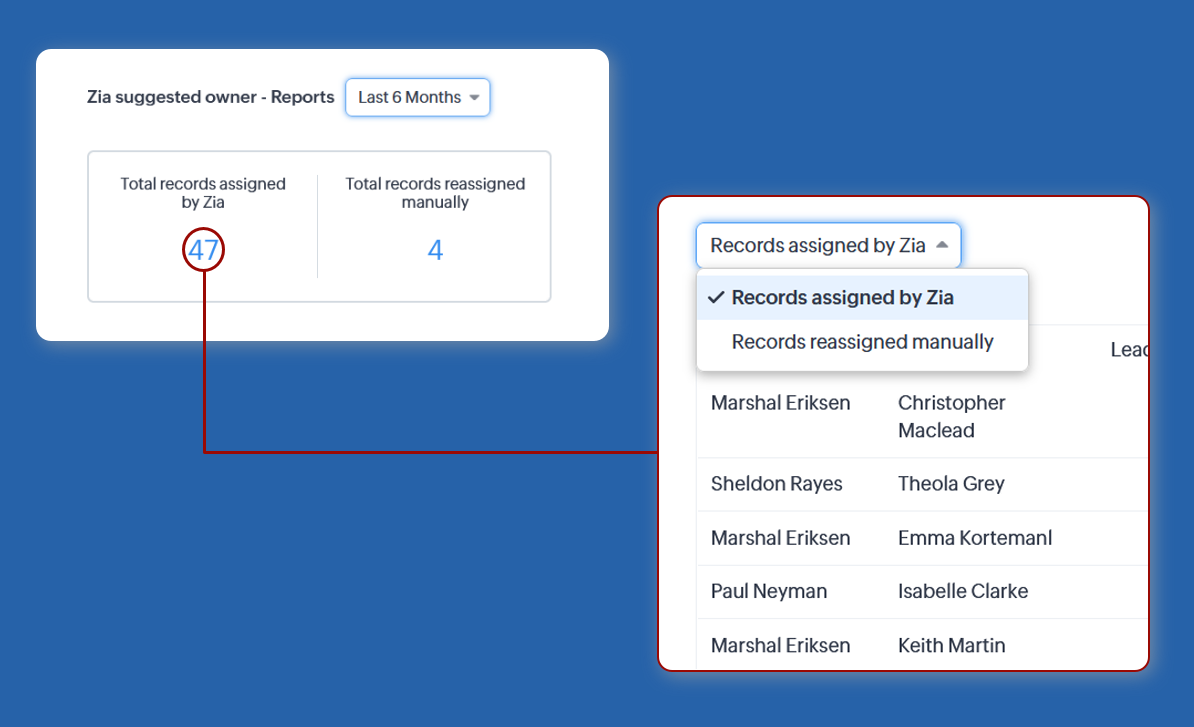1194x727 pixels.
Task: Select Records assigned by Zia option
Action: click(842, 298)
